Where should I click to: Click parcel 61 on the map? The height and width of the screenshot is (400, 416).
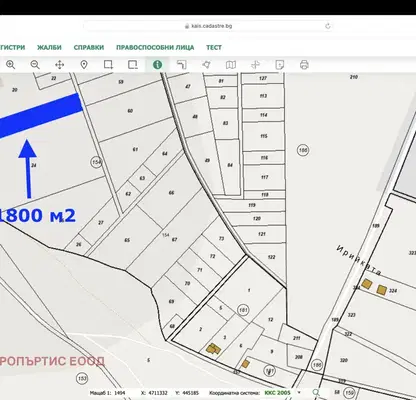click(x=135, y=149)
